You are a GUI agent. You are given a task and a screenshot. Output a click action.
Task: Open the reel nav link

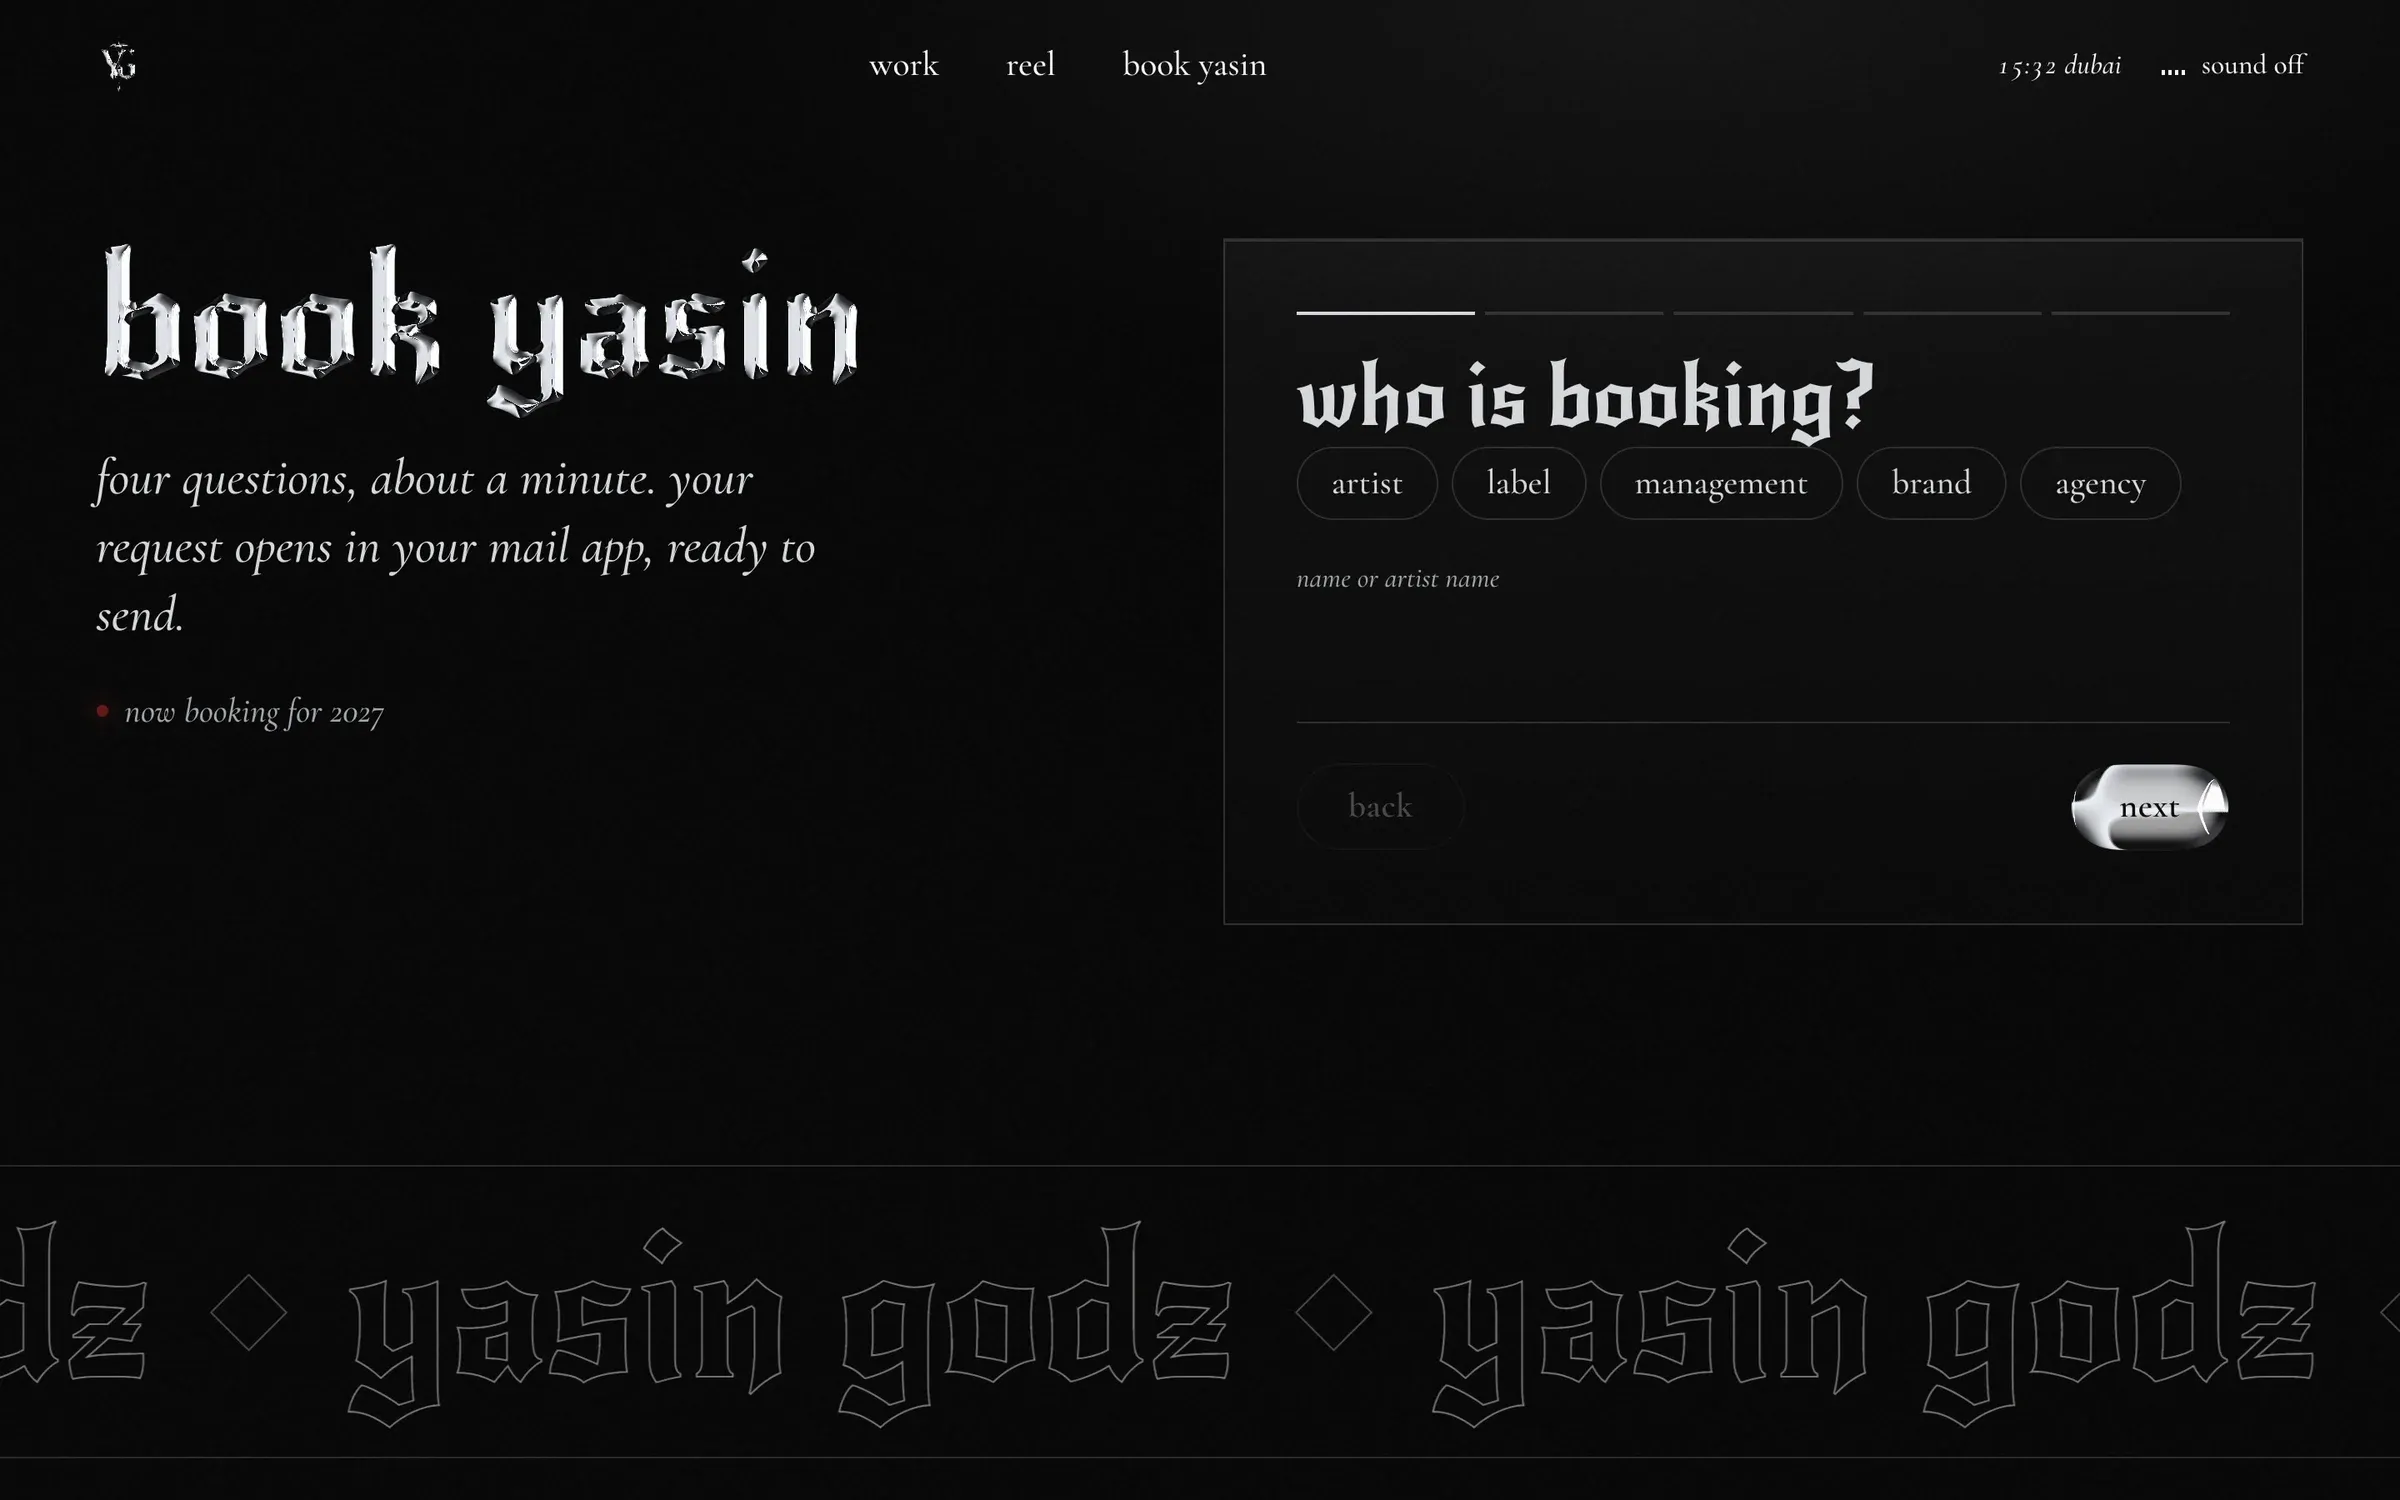click(x=1030, y=65)
